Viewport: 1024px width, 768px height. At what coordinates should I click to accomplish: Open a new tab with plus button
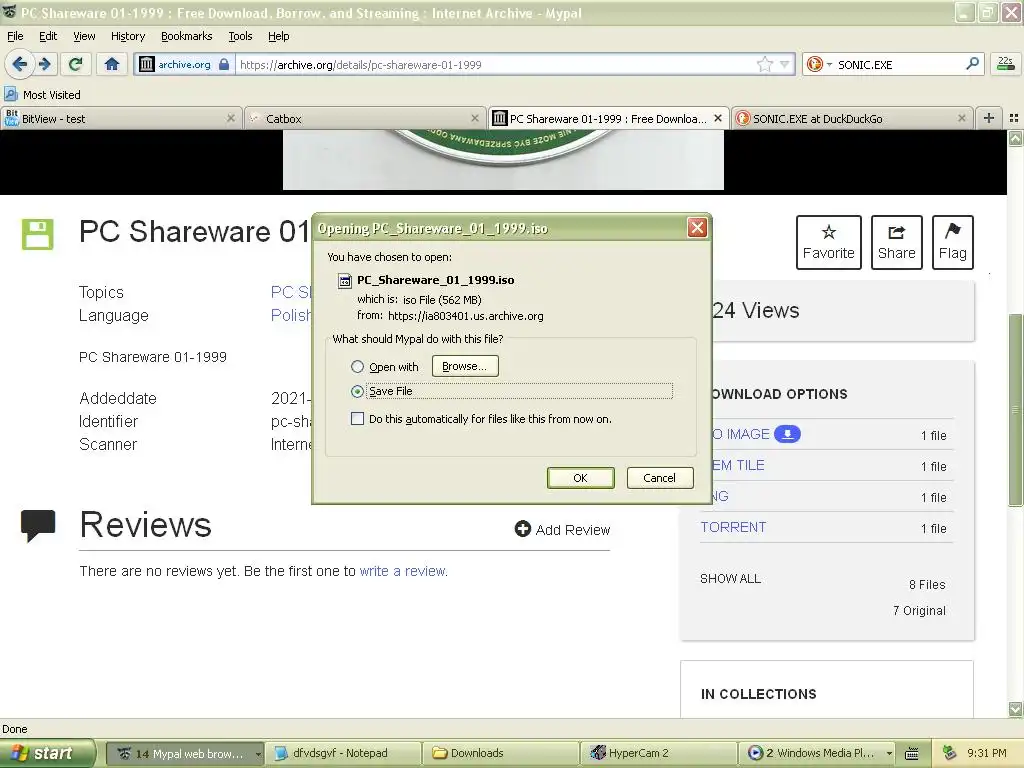(x=989, y=118)
